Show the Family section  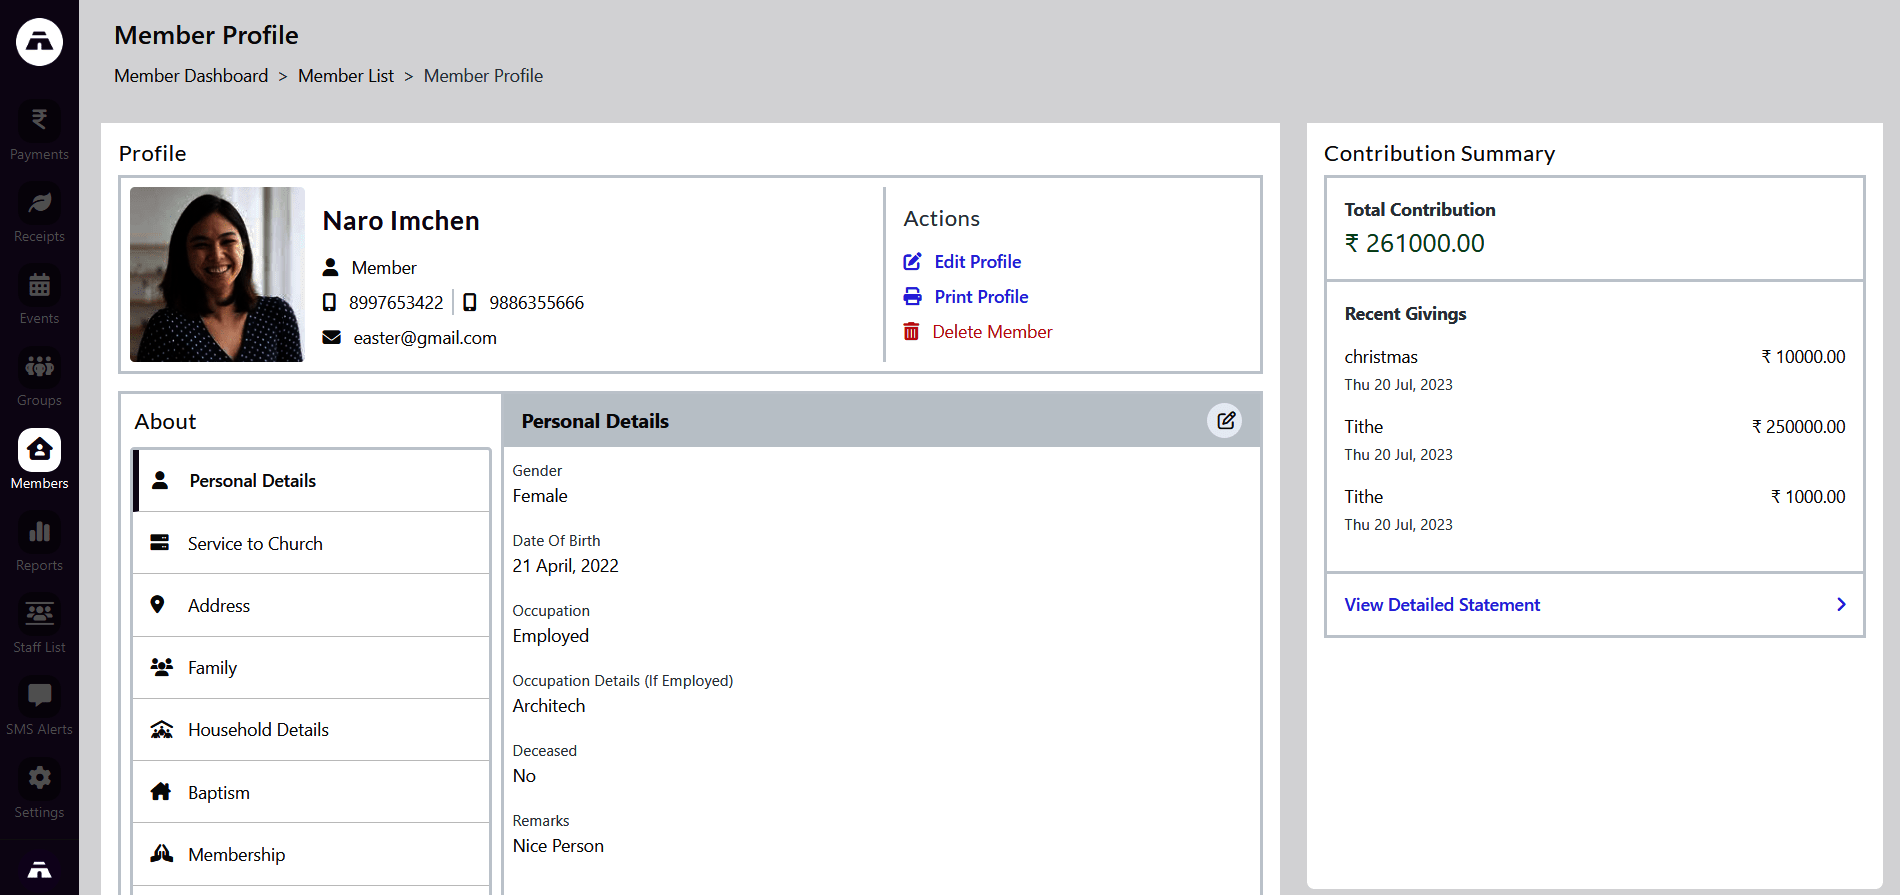212,668
